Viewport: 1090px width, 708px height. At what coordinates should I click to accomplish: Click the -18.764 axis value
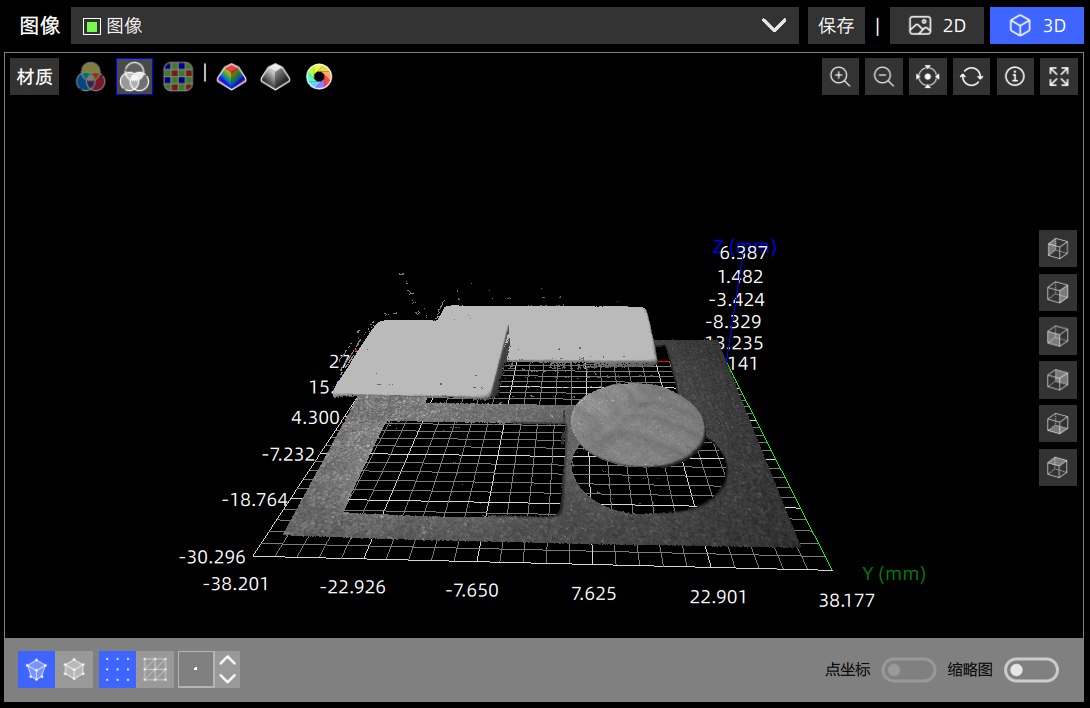[x=254, y=500]
